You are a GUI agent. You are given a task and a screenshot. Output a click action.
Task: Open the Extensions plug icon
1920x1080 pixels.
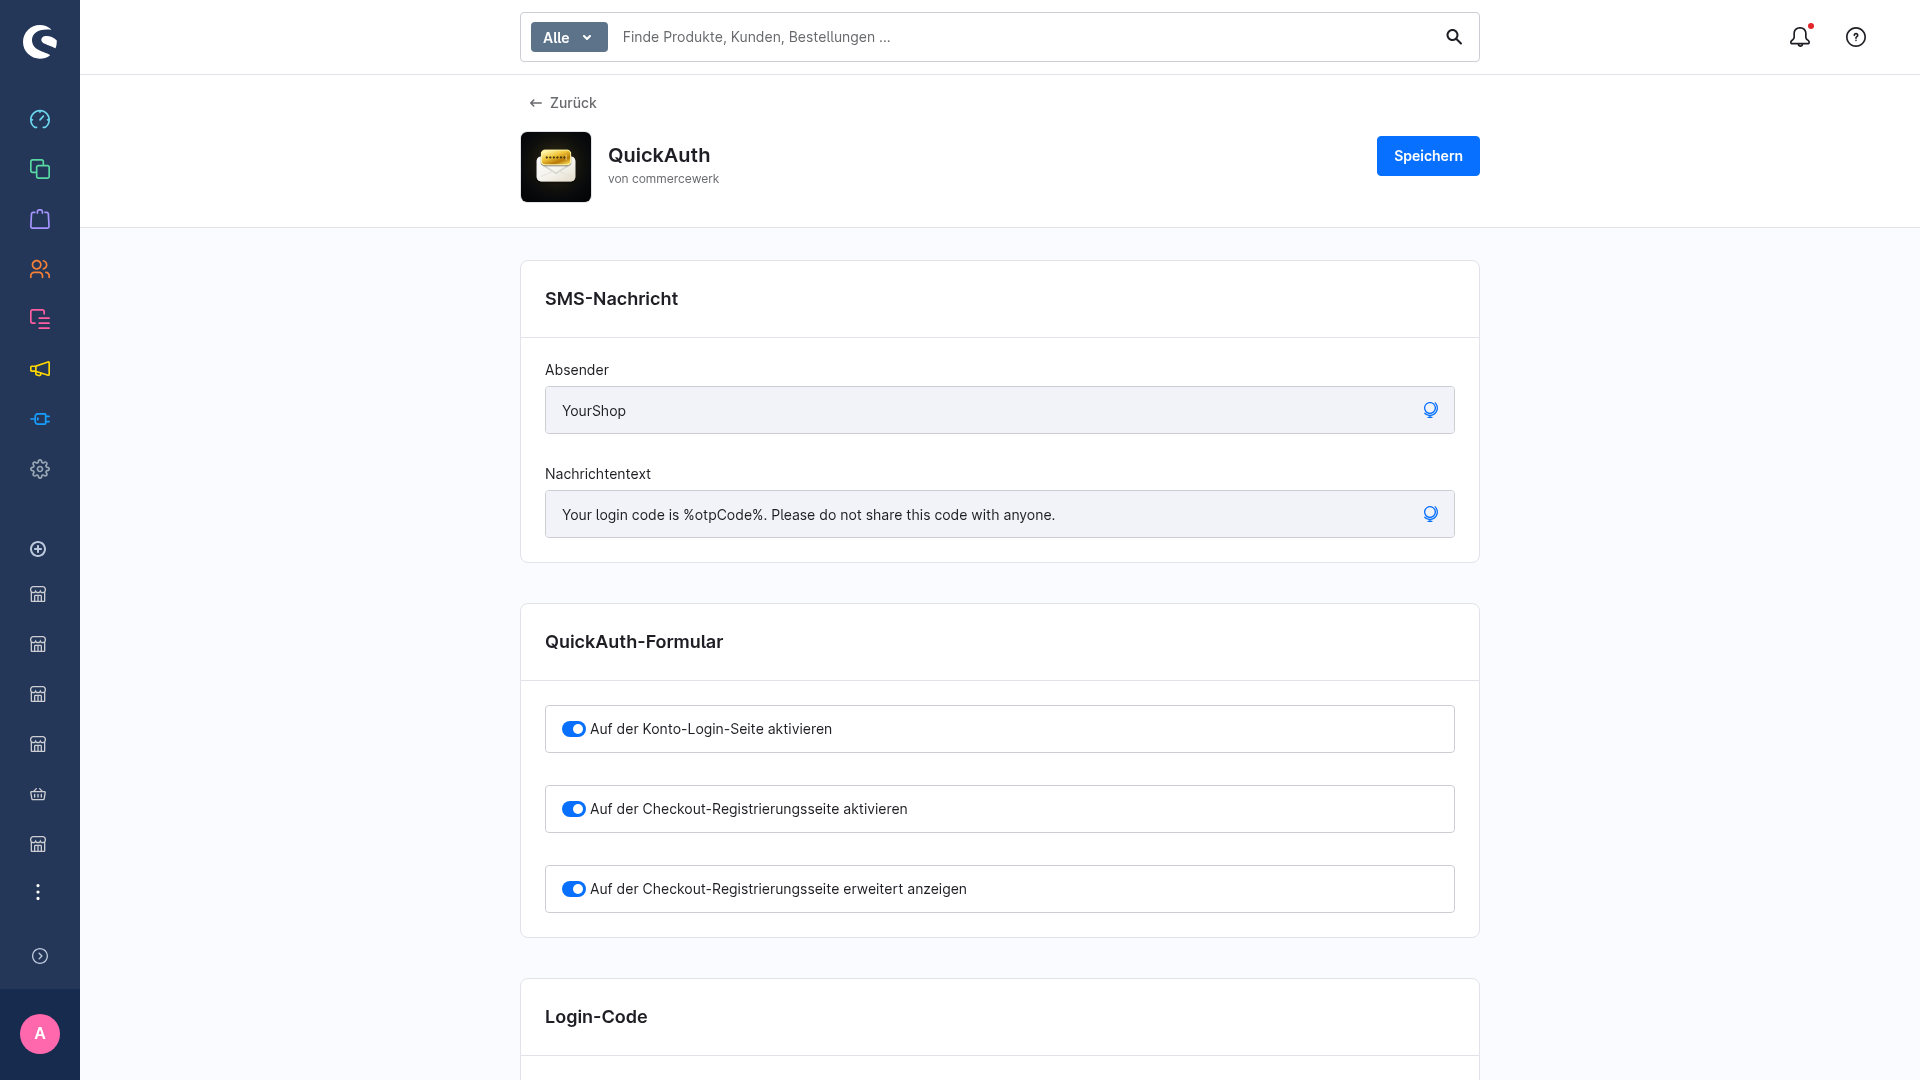pos(40,419)
